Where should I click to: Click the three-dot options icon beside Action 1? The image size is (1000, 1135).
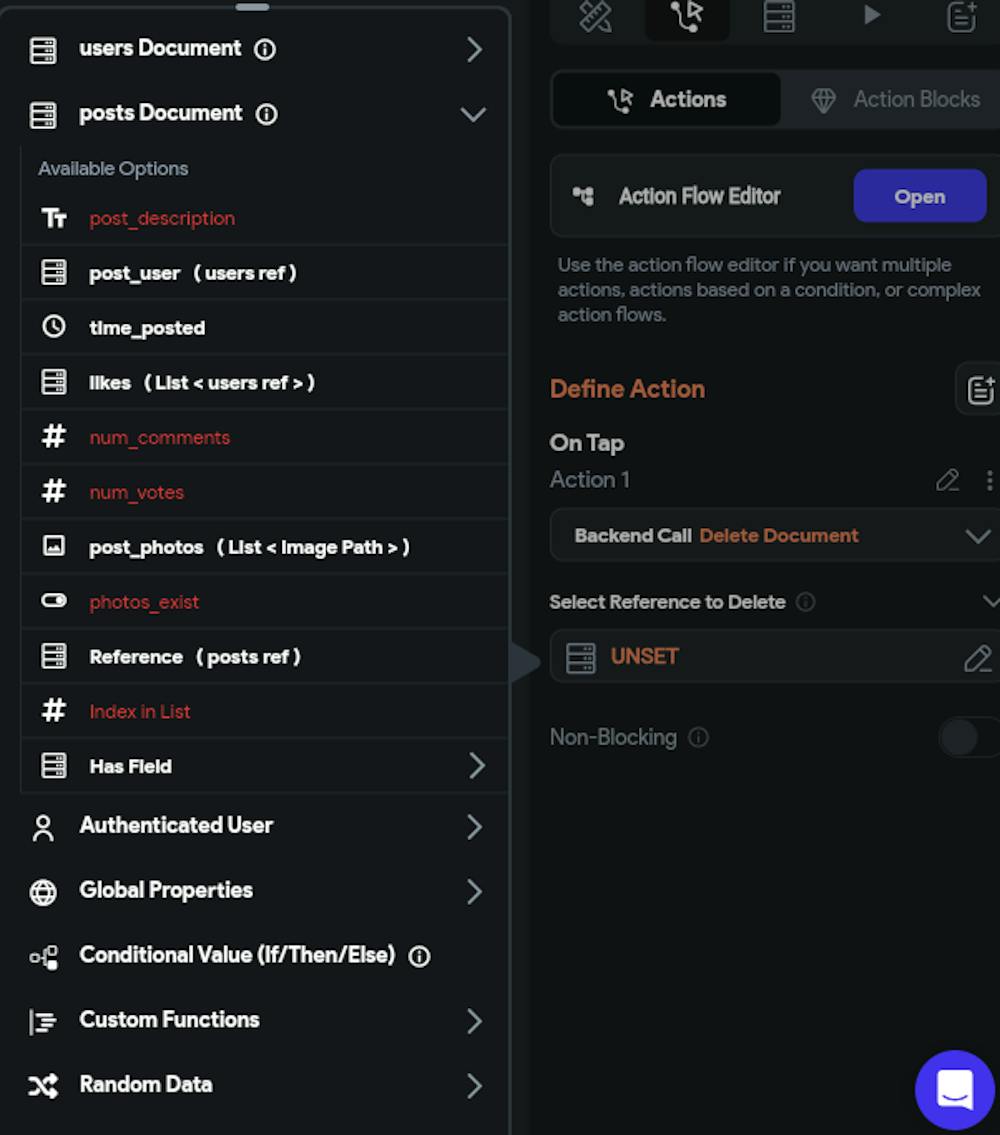[x=989, y=480]
